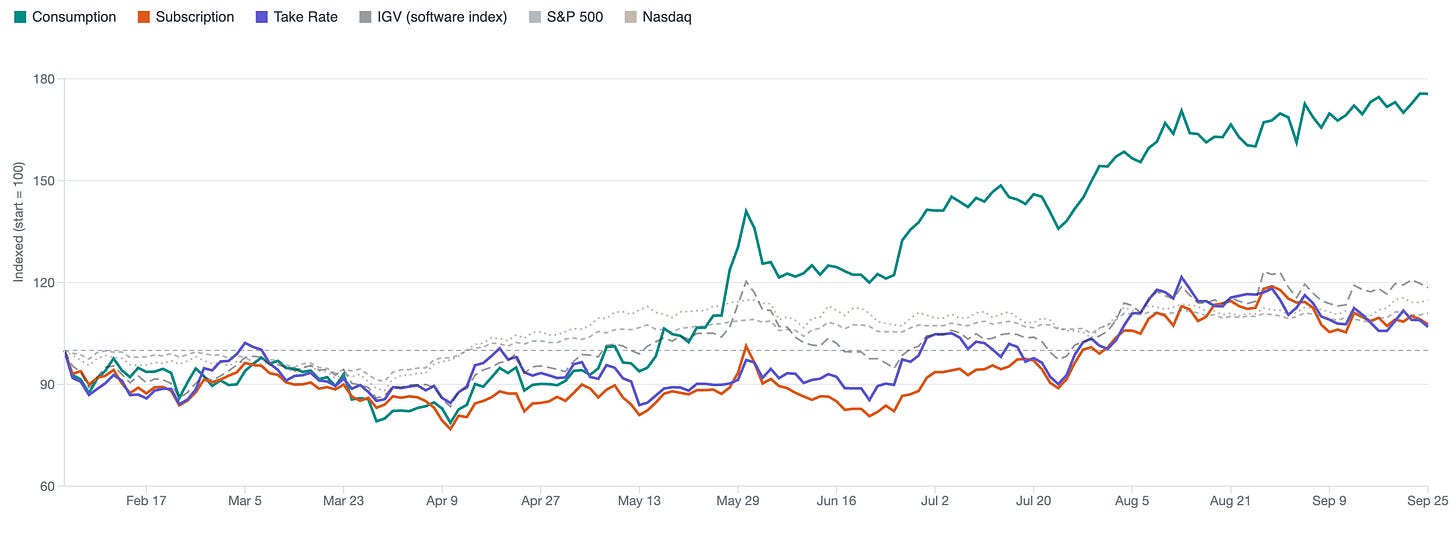Viewport: 1456px width, 534px height.
Task: Click the orange Subscription legend swatch
Action: (x=143, y=17)
